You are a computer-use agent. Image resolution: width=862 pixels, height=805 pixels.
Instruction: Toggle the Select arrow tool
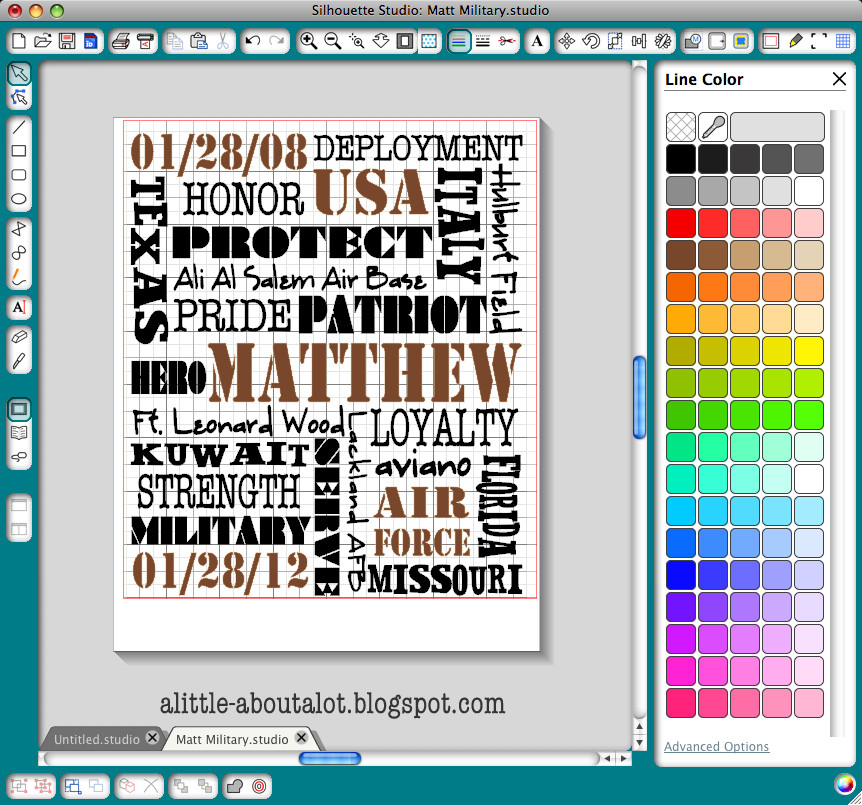(19, 73)
